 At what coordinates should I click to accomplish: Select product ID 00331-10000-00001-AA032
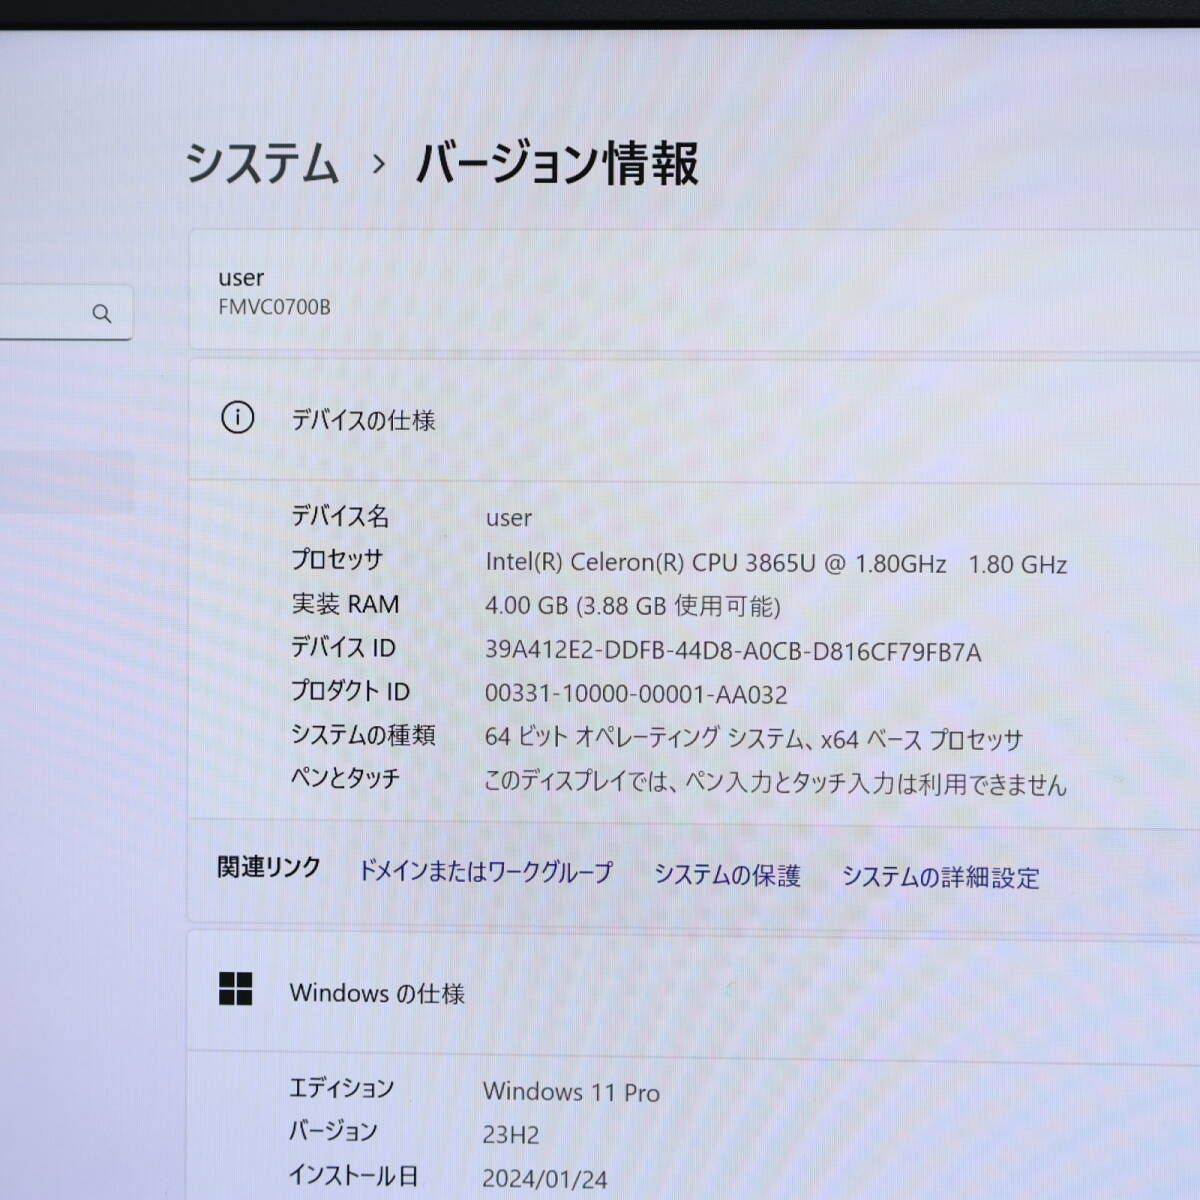coord(636,694)
